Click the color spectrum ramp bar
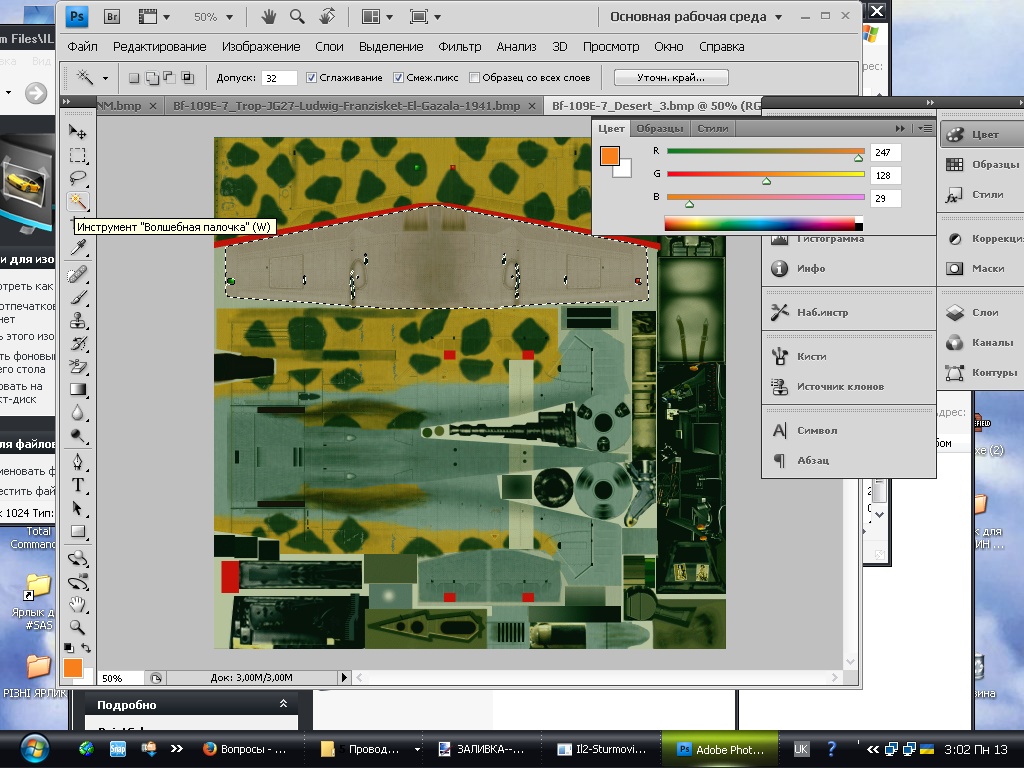 (x=760, y=224)
